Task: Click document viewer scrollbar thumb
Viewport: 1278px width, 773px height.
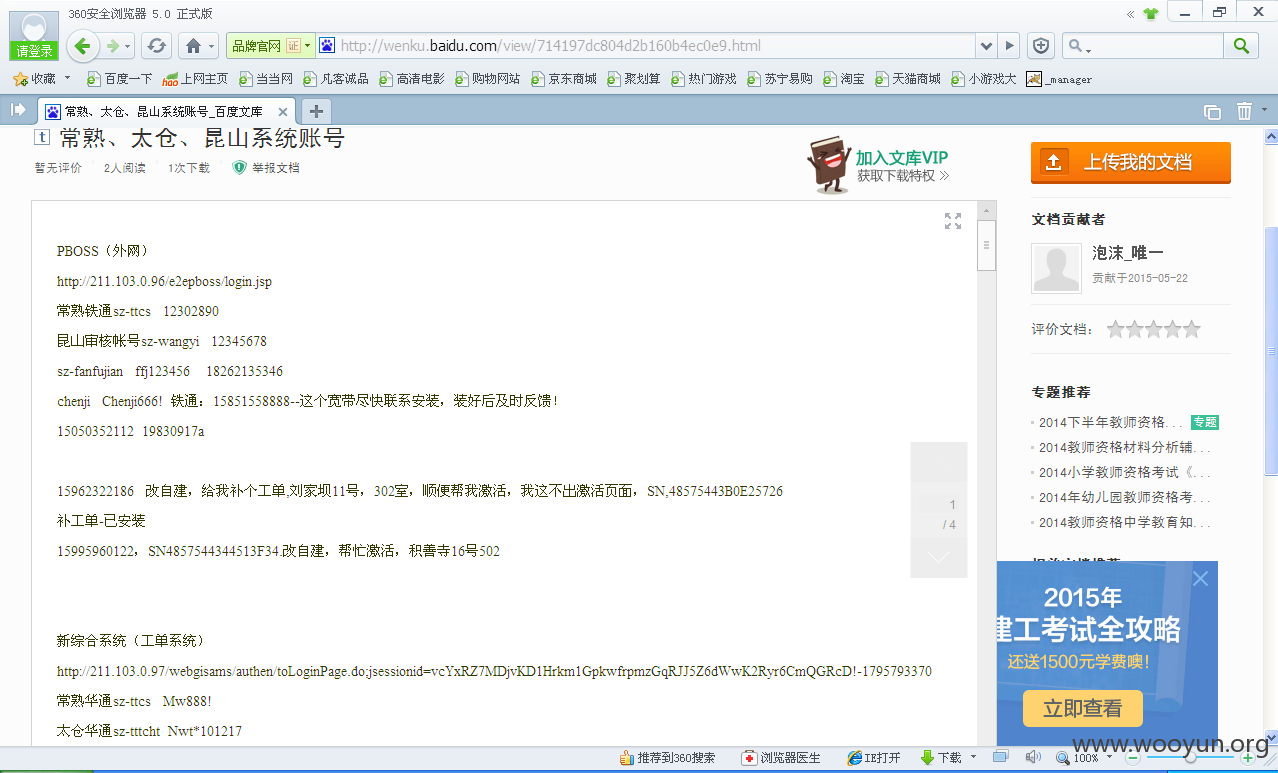Action: 987,246
